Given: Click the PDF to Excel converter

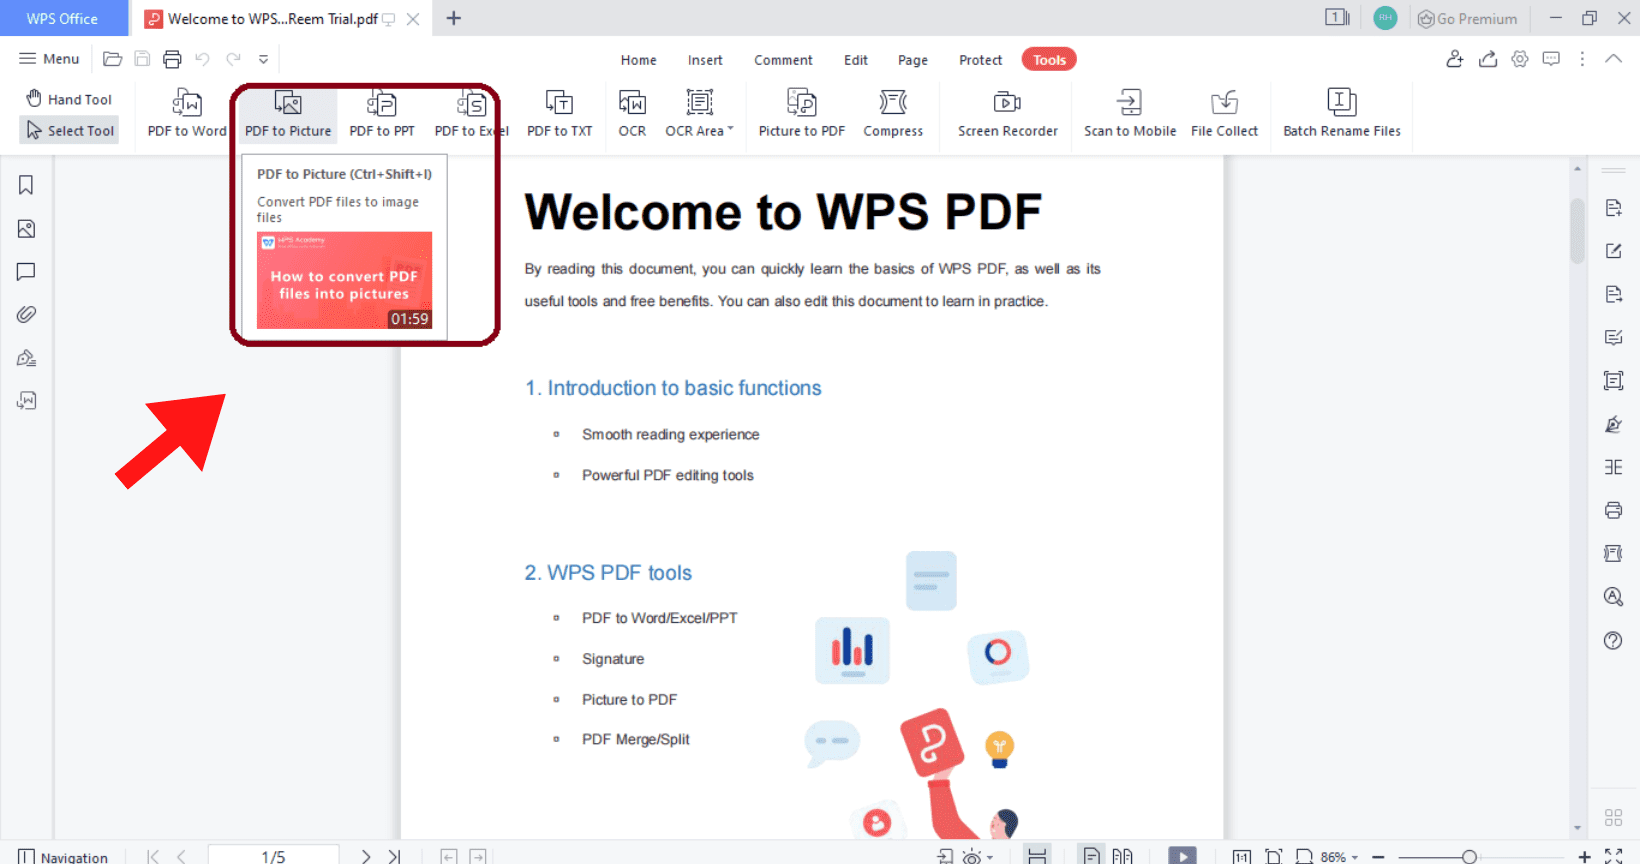Looking at the screenshot, I should [471, 112].
